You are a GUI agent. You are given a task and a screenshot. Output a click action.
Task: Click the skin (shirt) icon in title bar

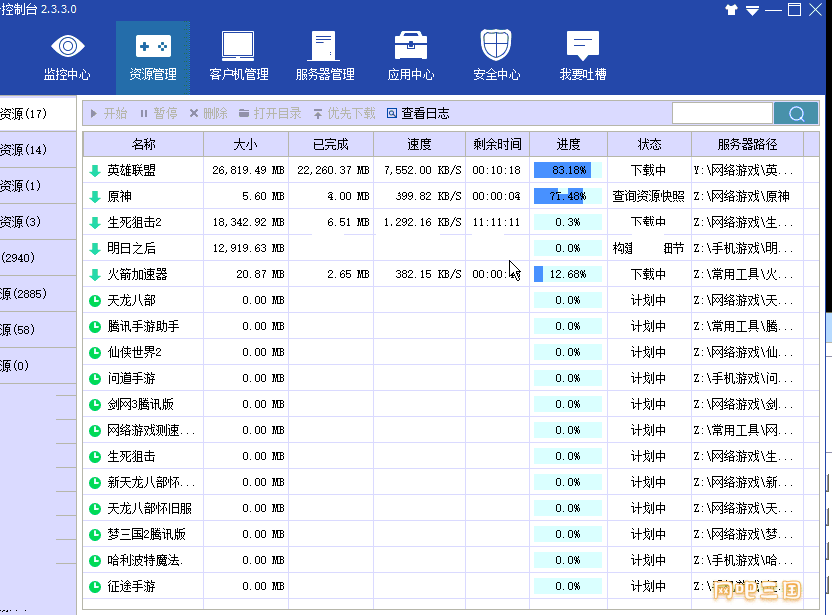click(731, 10)
